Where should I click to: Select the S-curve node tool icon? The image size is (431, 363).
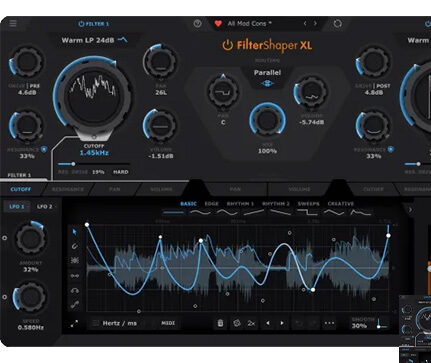pyautogui.click(x=75, y=304)
